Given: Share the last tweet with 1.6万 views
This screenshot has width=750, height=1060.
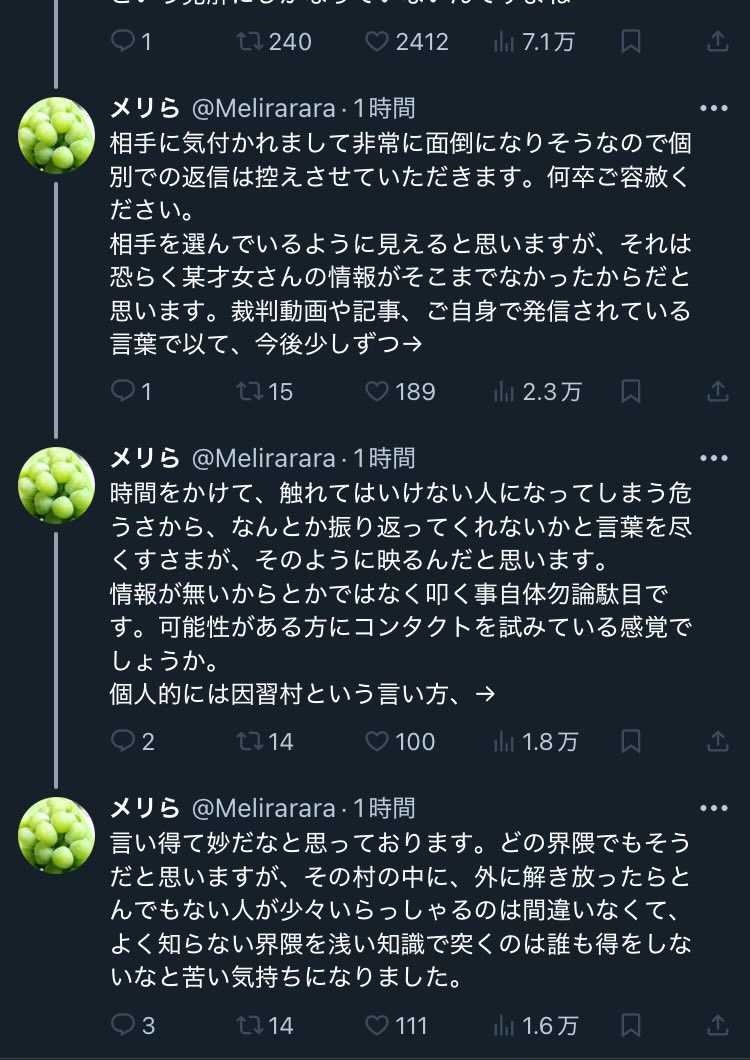Looking at the screenshot, I should pos(717,1025).
